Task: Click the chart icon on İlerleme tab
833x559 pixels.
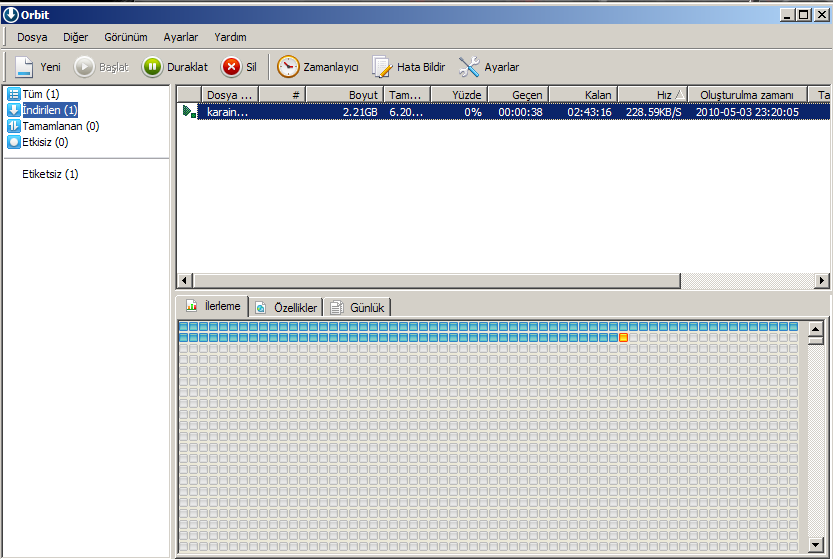Action: (x=192, y=306)
